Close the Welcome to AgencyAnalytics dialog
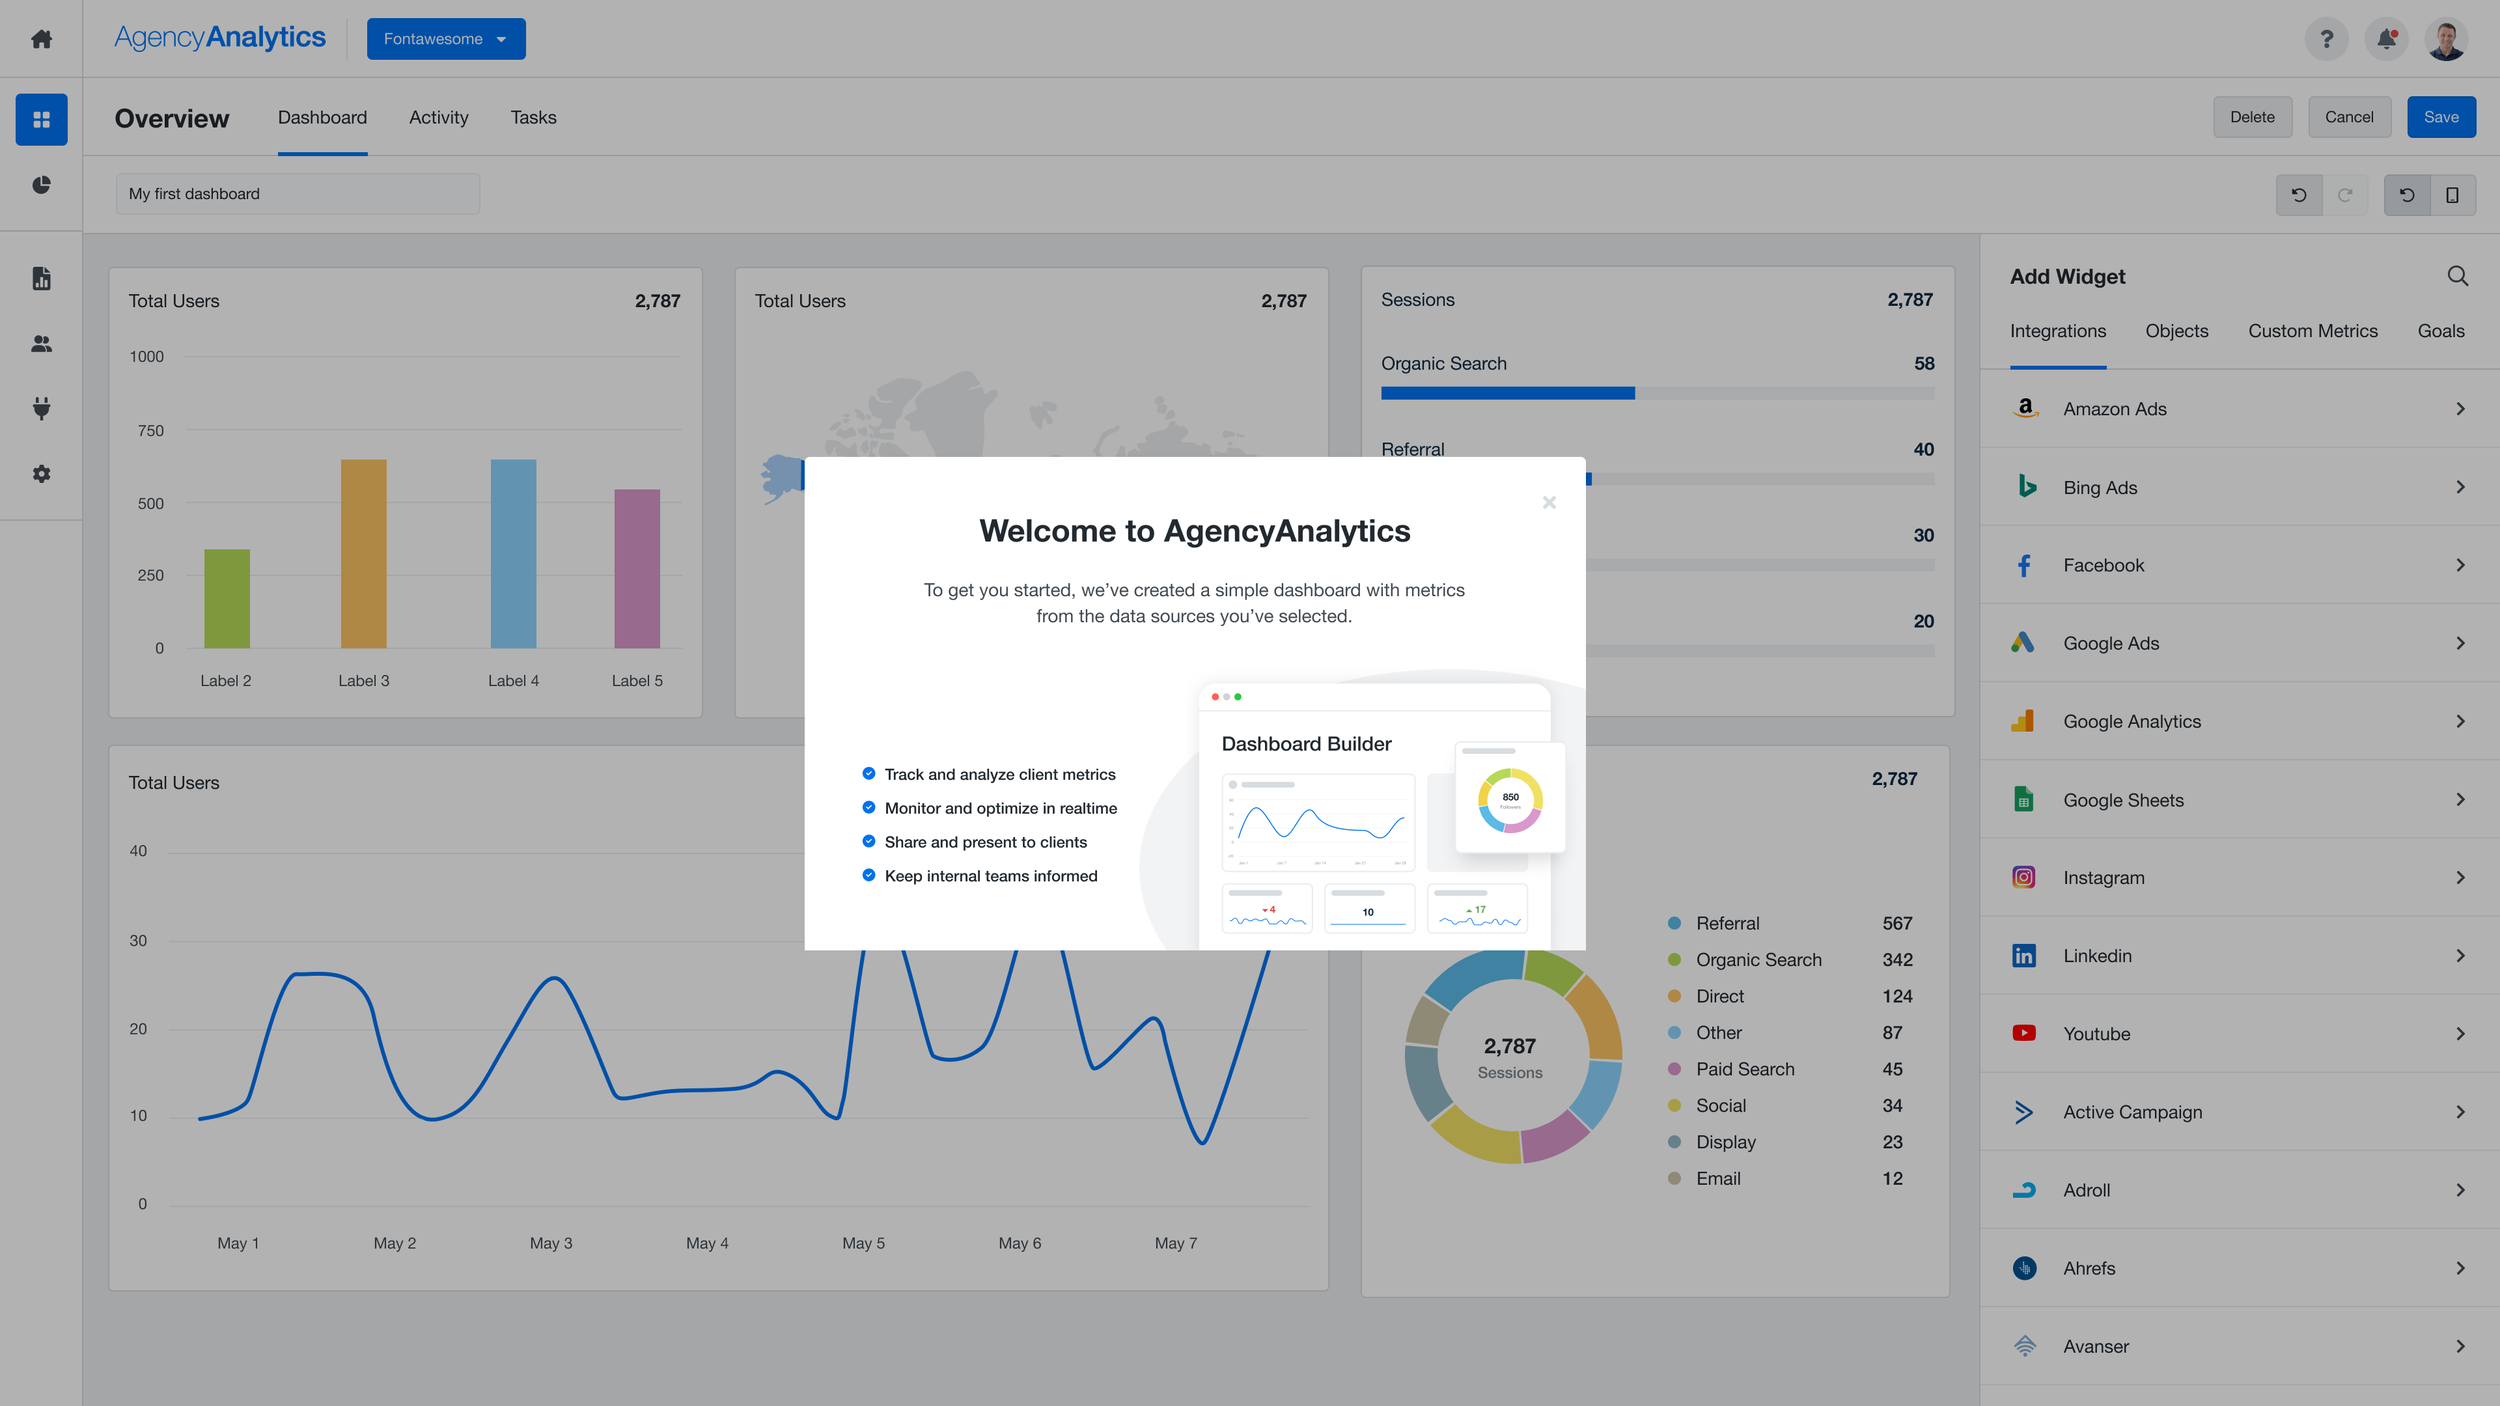Viewport: 2500px width, 1406px height. [x=1549, y=502]
